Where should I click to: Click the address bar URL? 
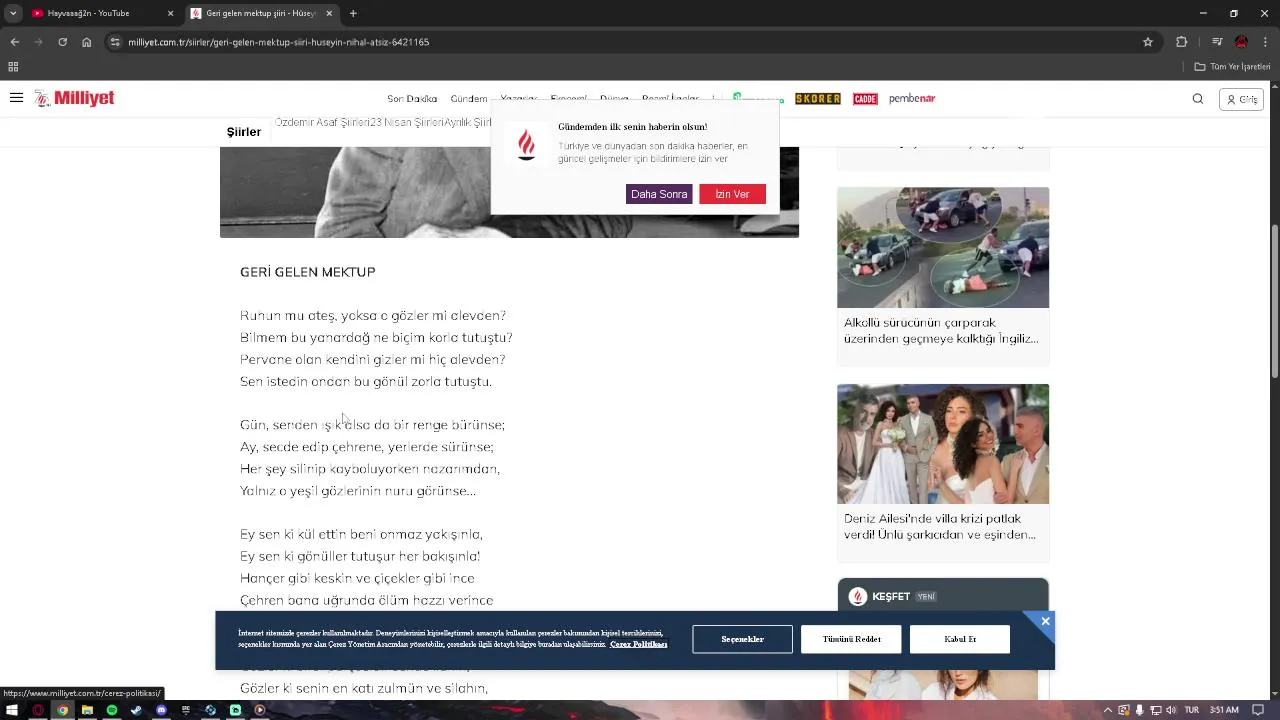(x=279, y=42)
